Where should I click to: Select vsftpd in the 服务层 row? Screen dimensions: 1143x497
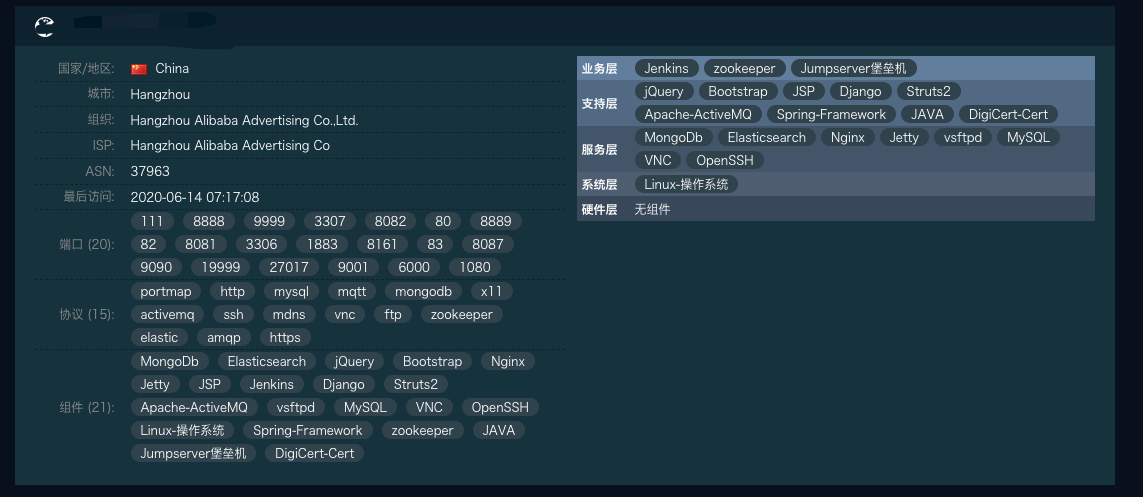pyautogui.click(x=963, y=138)
